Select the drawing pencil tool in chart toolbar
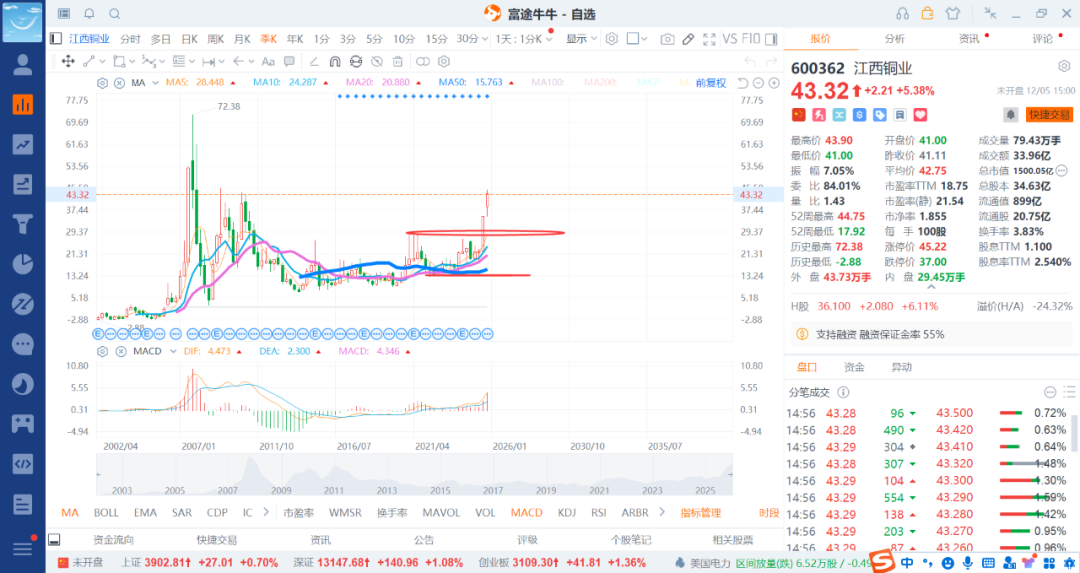1080x573 pixels. pyautogui.click(x=688, y=39)
